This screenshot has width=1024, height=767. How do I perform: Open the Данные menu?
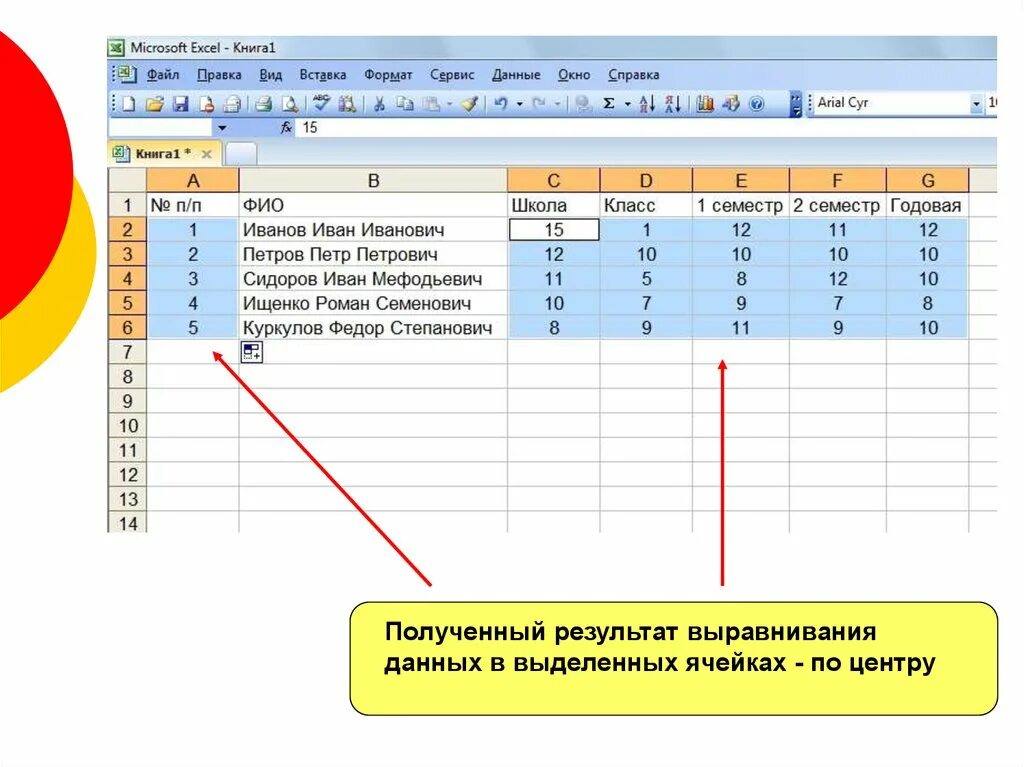516,74
